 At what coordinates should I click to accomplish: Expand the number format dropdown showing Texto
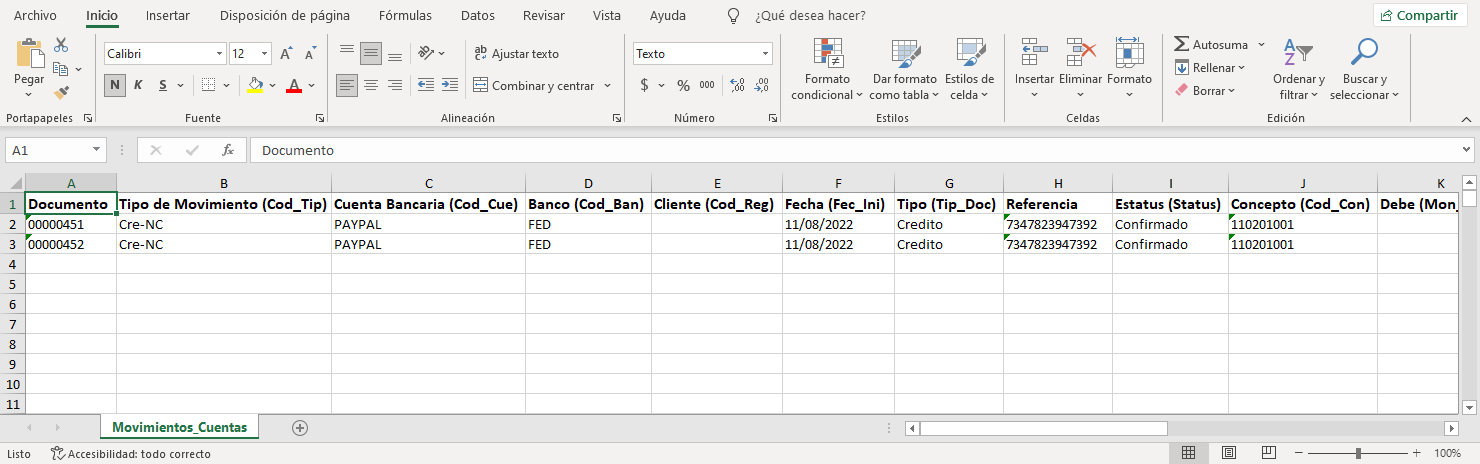pos(766,54)
